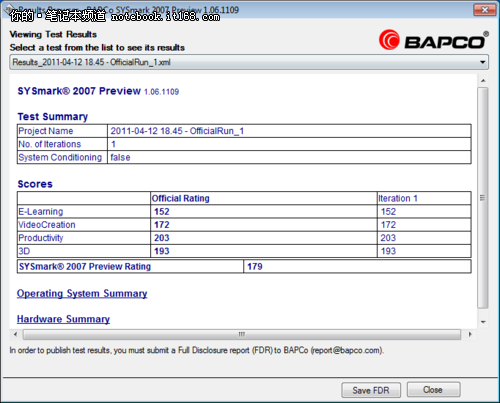Click the Productivity score row label
Screen dimensions: 500x403
[x=41, y=238]
